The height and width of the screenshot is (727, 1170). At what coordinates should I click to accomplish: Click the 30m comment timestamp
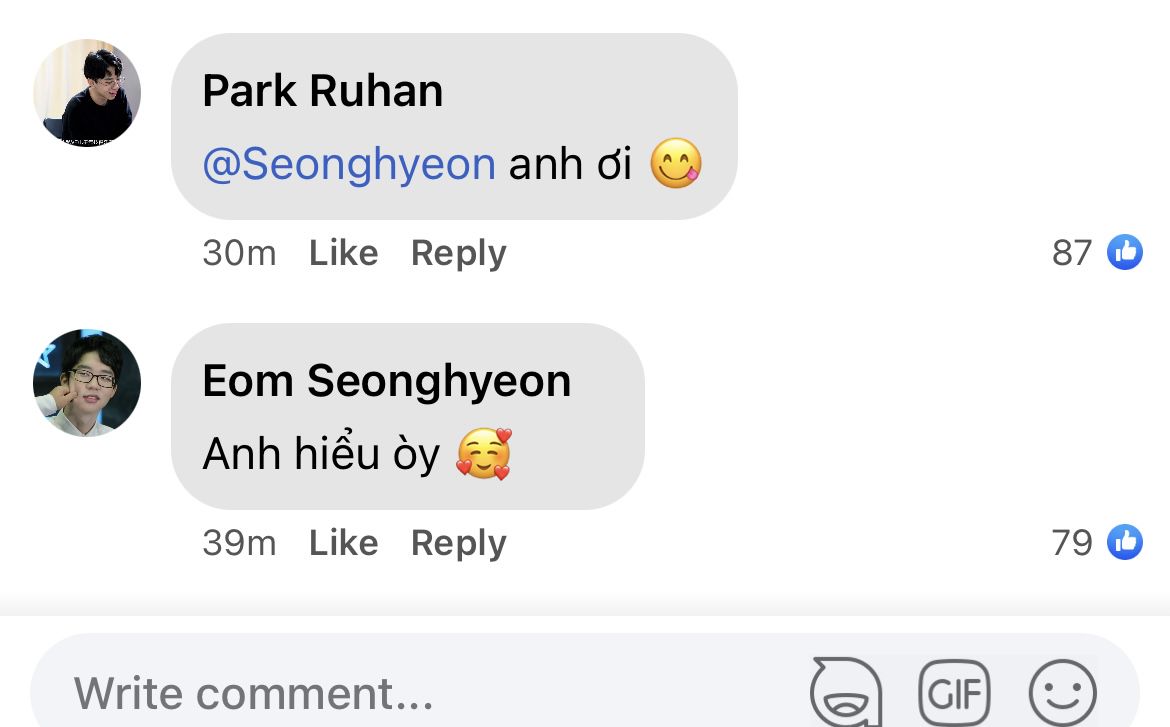click(x=239, y=253)
